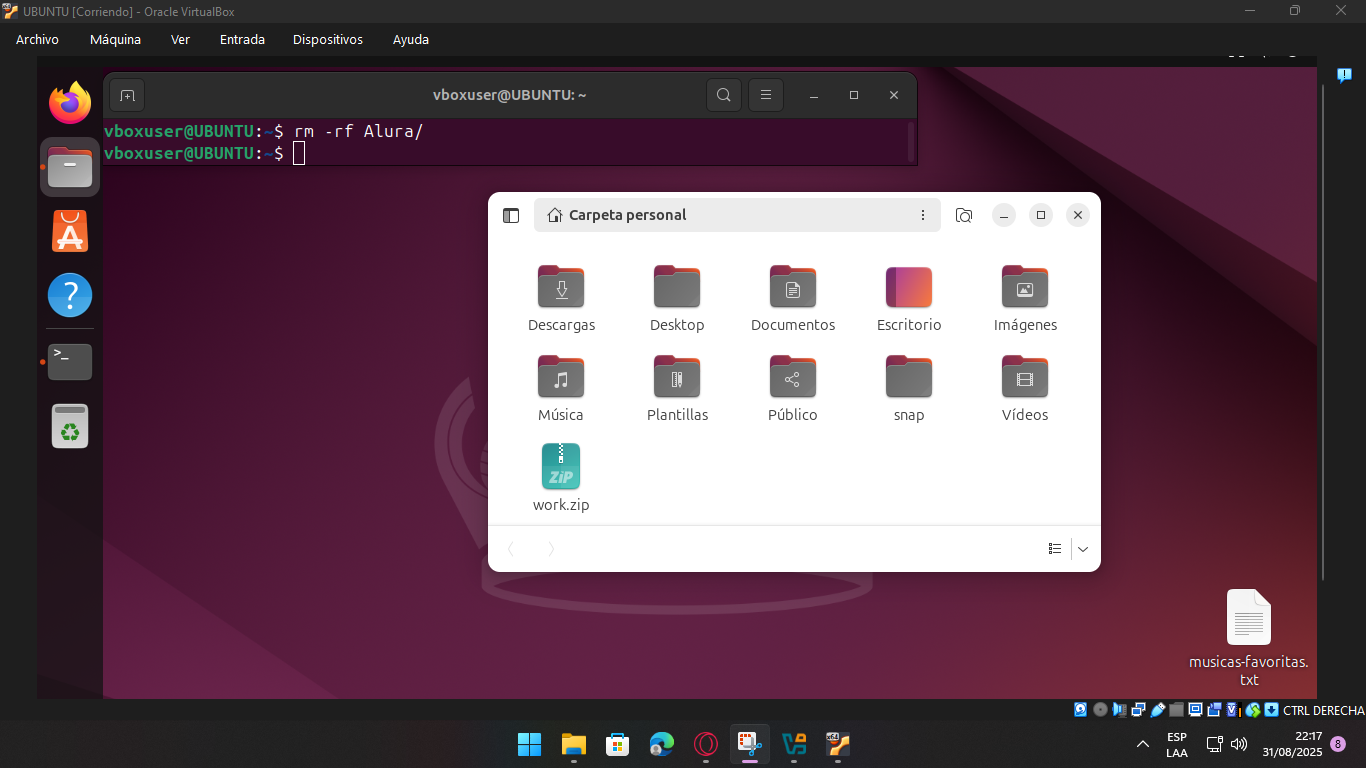This screenshot has height=768, width=1366.
Task: Open the terminal hamburger menu
Action: coord(766,95)
